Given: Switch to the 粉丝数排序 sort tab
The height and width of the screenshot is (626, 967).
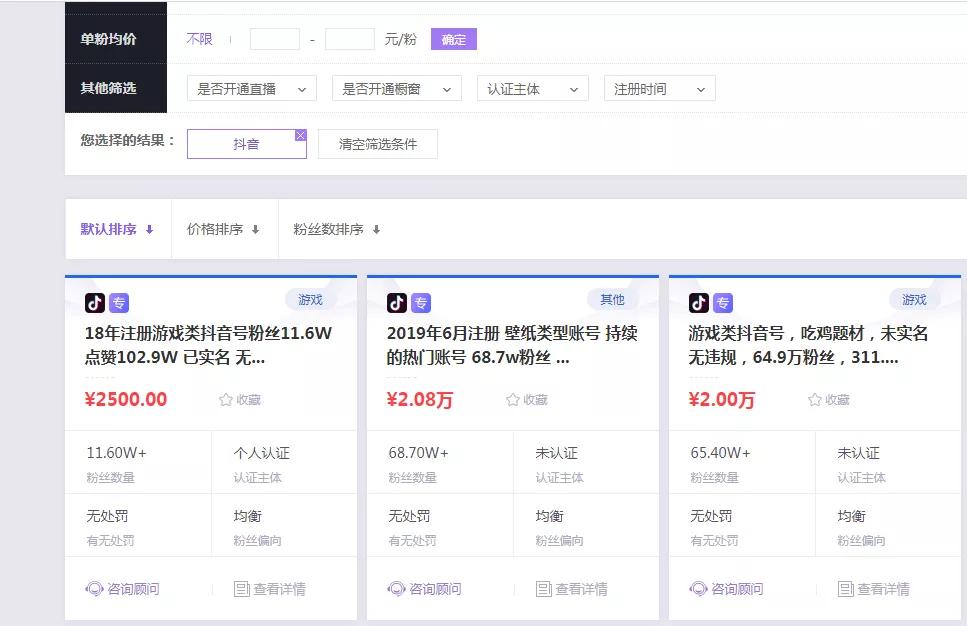Looking at the screenshot, I should coord(336,228).
